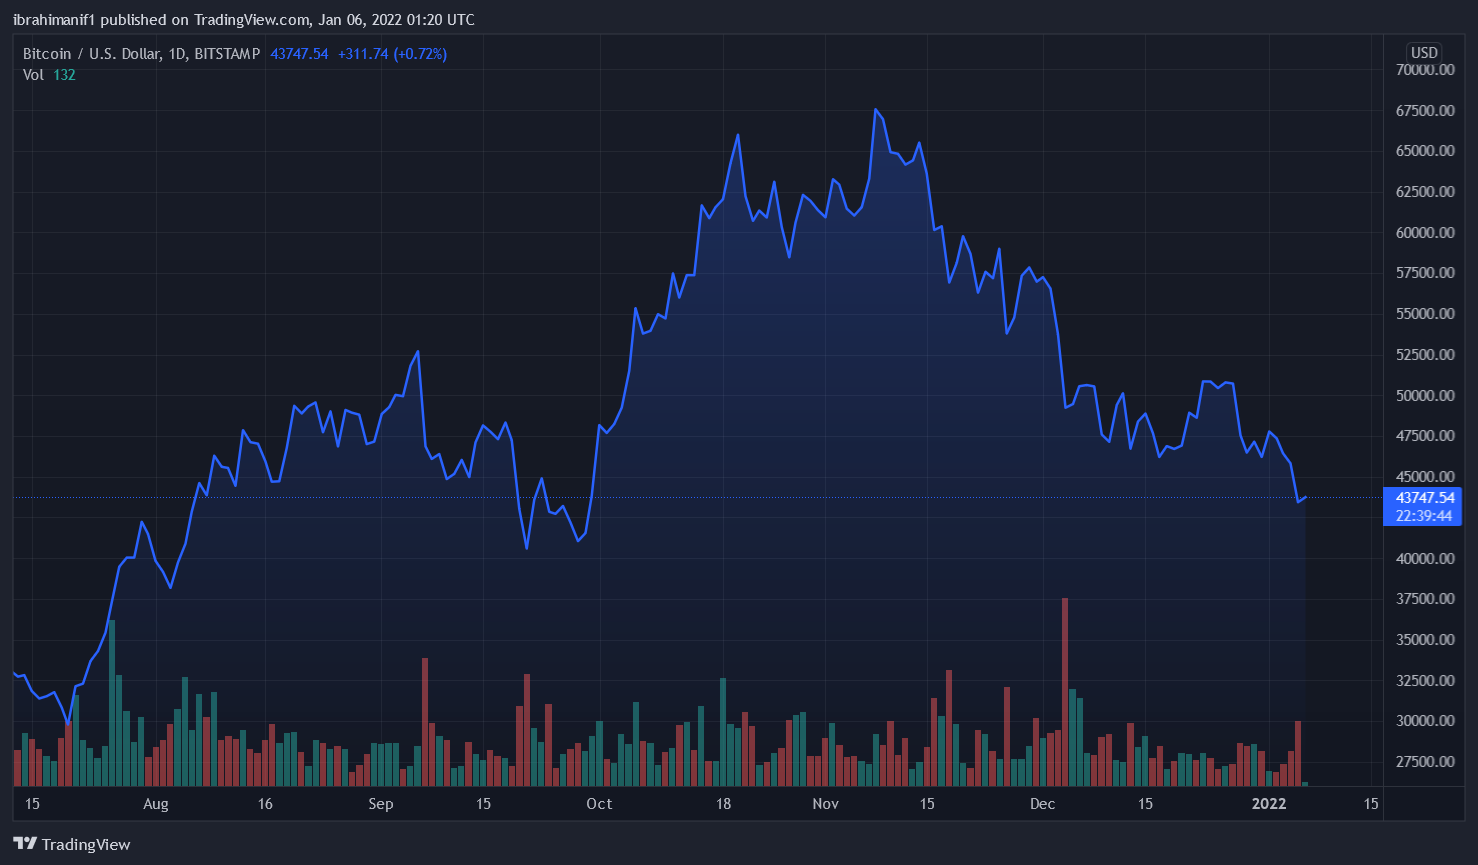Click the 50000.00 price scale label
Viewport: 1478px width, 865px height.
1425,396
